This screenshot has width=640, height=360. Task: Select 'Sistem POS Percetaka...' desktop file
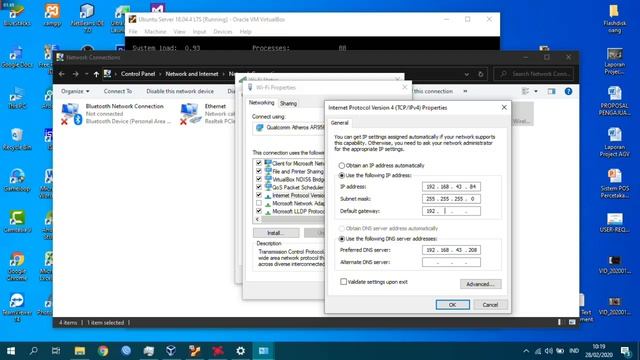615,184
